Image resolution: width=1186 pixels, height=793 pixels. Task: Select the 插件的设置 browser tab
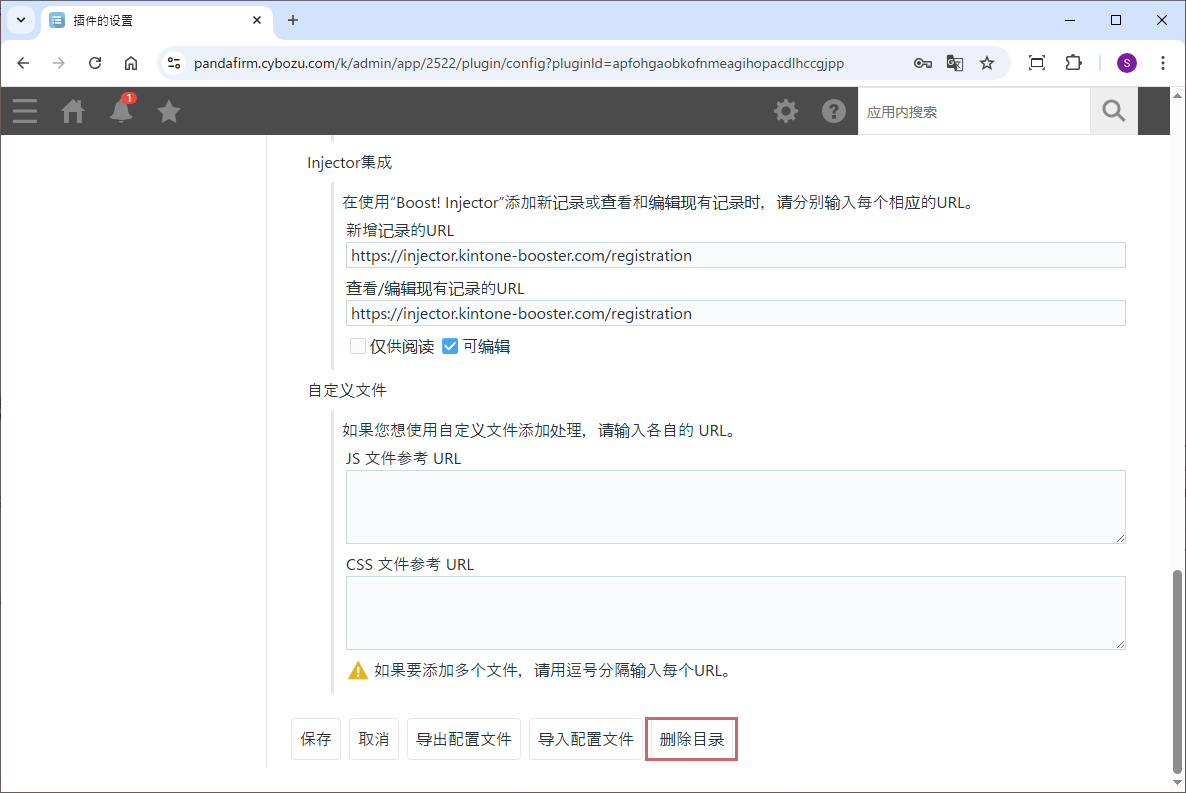click(150, 20)
